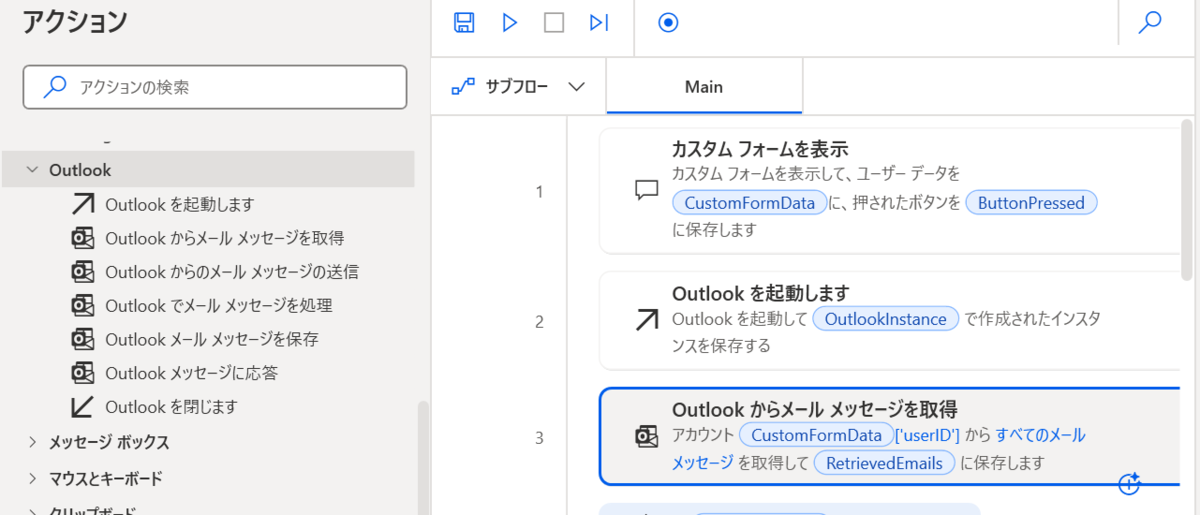1200x515 pixels.
Task: Open the すべてのメール メッセージ link
Action: pyautogui.click(x=878, y=449)
